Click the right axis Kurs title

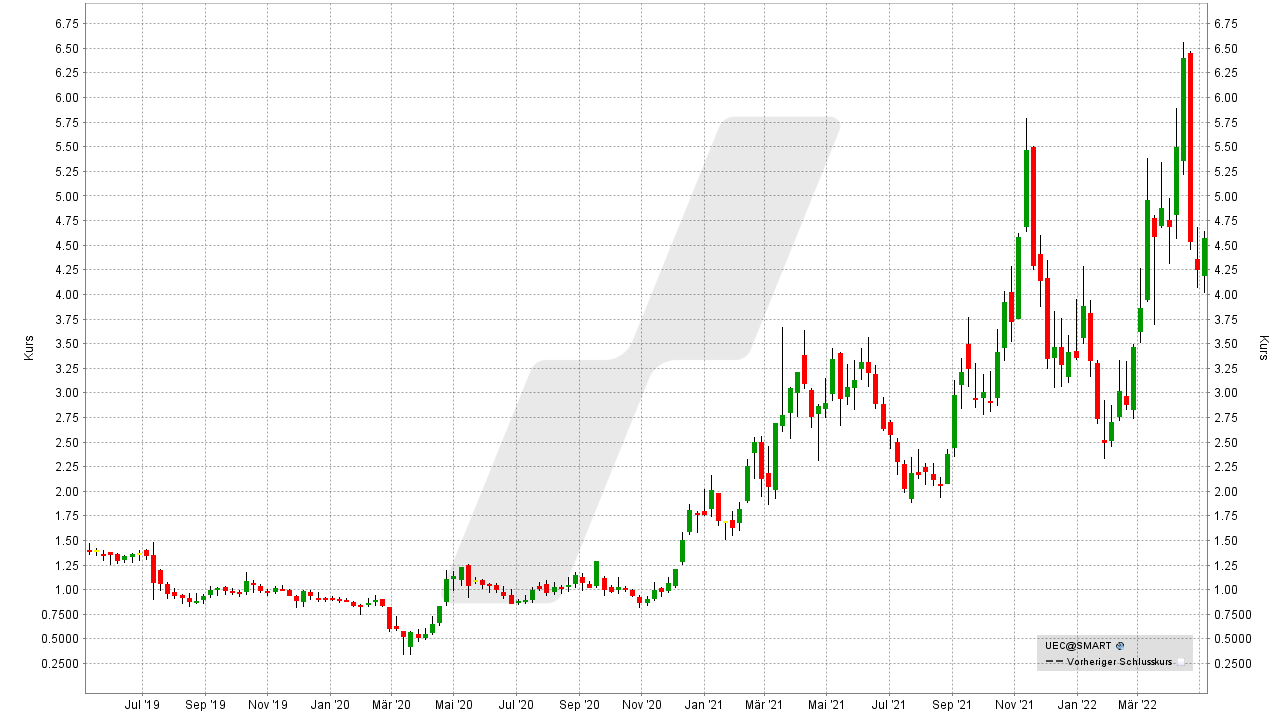point(1264,347)
